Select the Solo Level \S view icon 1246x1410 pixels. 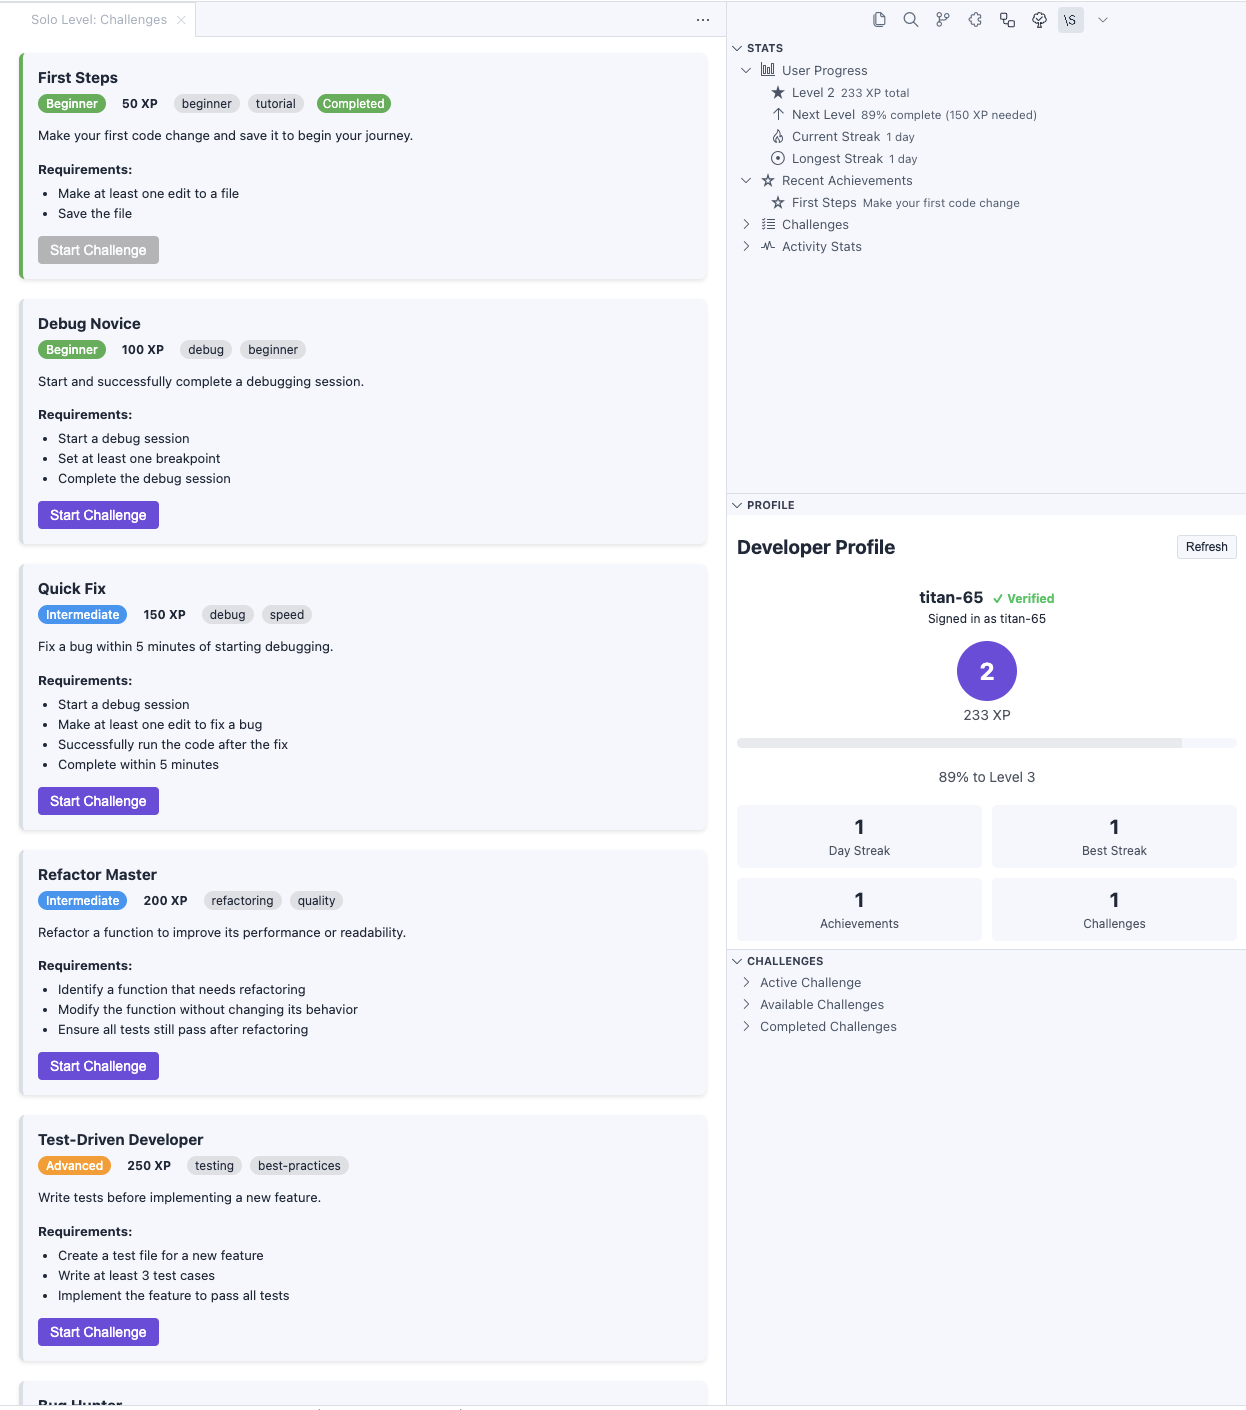1071,20
